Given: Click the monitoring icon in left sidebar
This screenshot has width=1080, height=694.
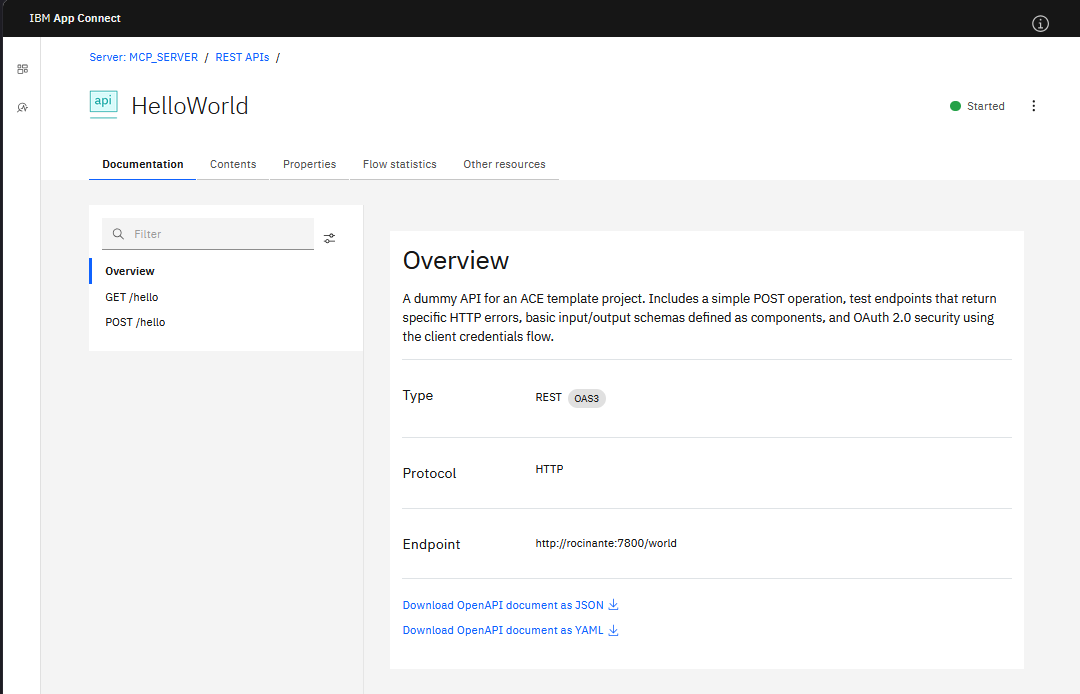Looking at the screenshot, I should tap(23, 107).
